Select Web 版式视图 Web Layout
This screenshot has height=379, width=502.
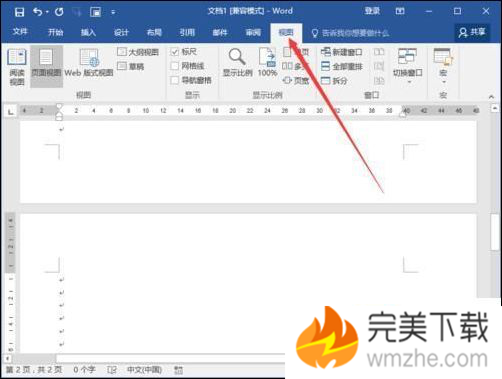click(x=89, y=63)
